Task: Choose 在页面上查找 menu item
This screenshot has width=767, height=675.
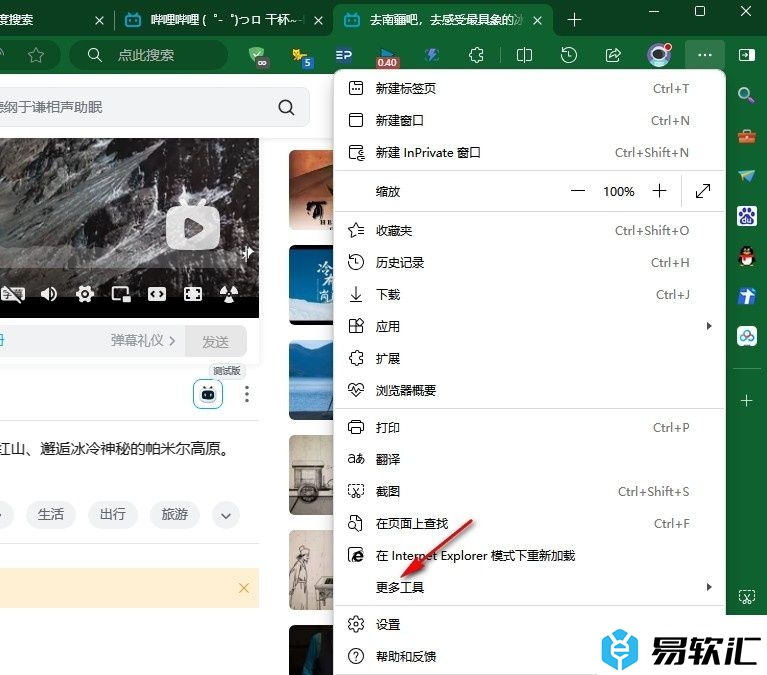Action: point(529,524)
